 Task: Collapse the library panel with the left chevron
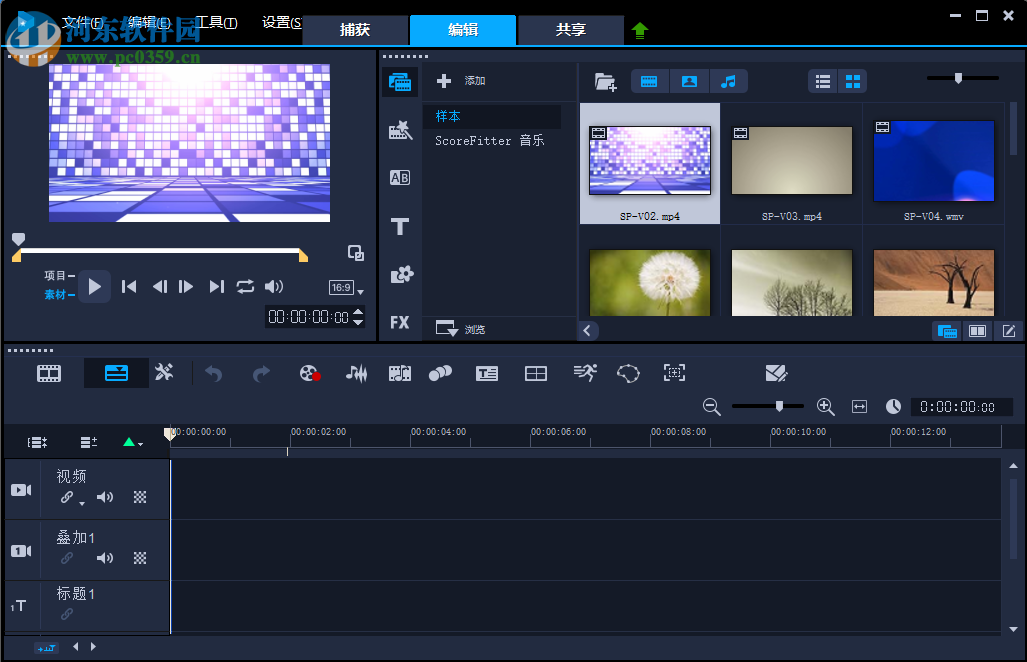(587, 330)
